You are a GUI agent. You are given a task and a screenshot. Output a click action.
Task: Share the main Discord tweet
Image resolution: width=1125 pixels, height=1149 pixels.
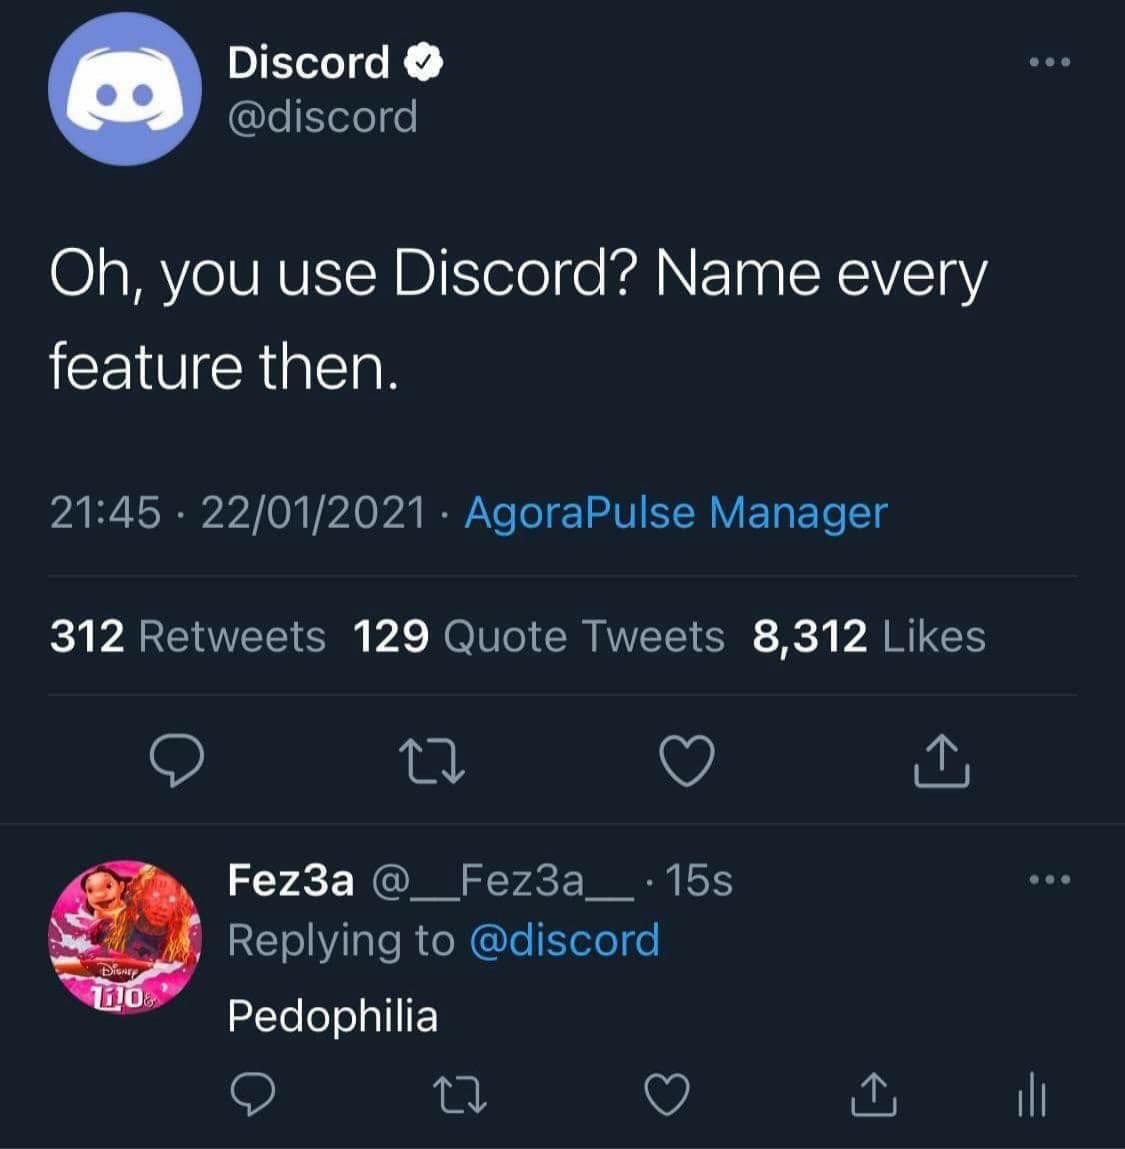tap(941, 762)
